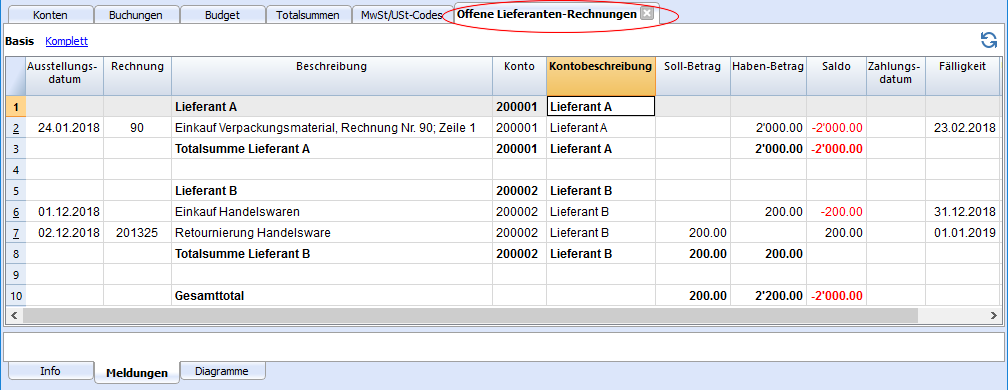Close the Offene Lieferanten-Rechnungen tab
The height and width of the screenshot is (390, 1008).
coord(647,13)
